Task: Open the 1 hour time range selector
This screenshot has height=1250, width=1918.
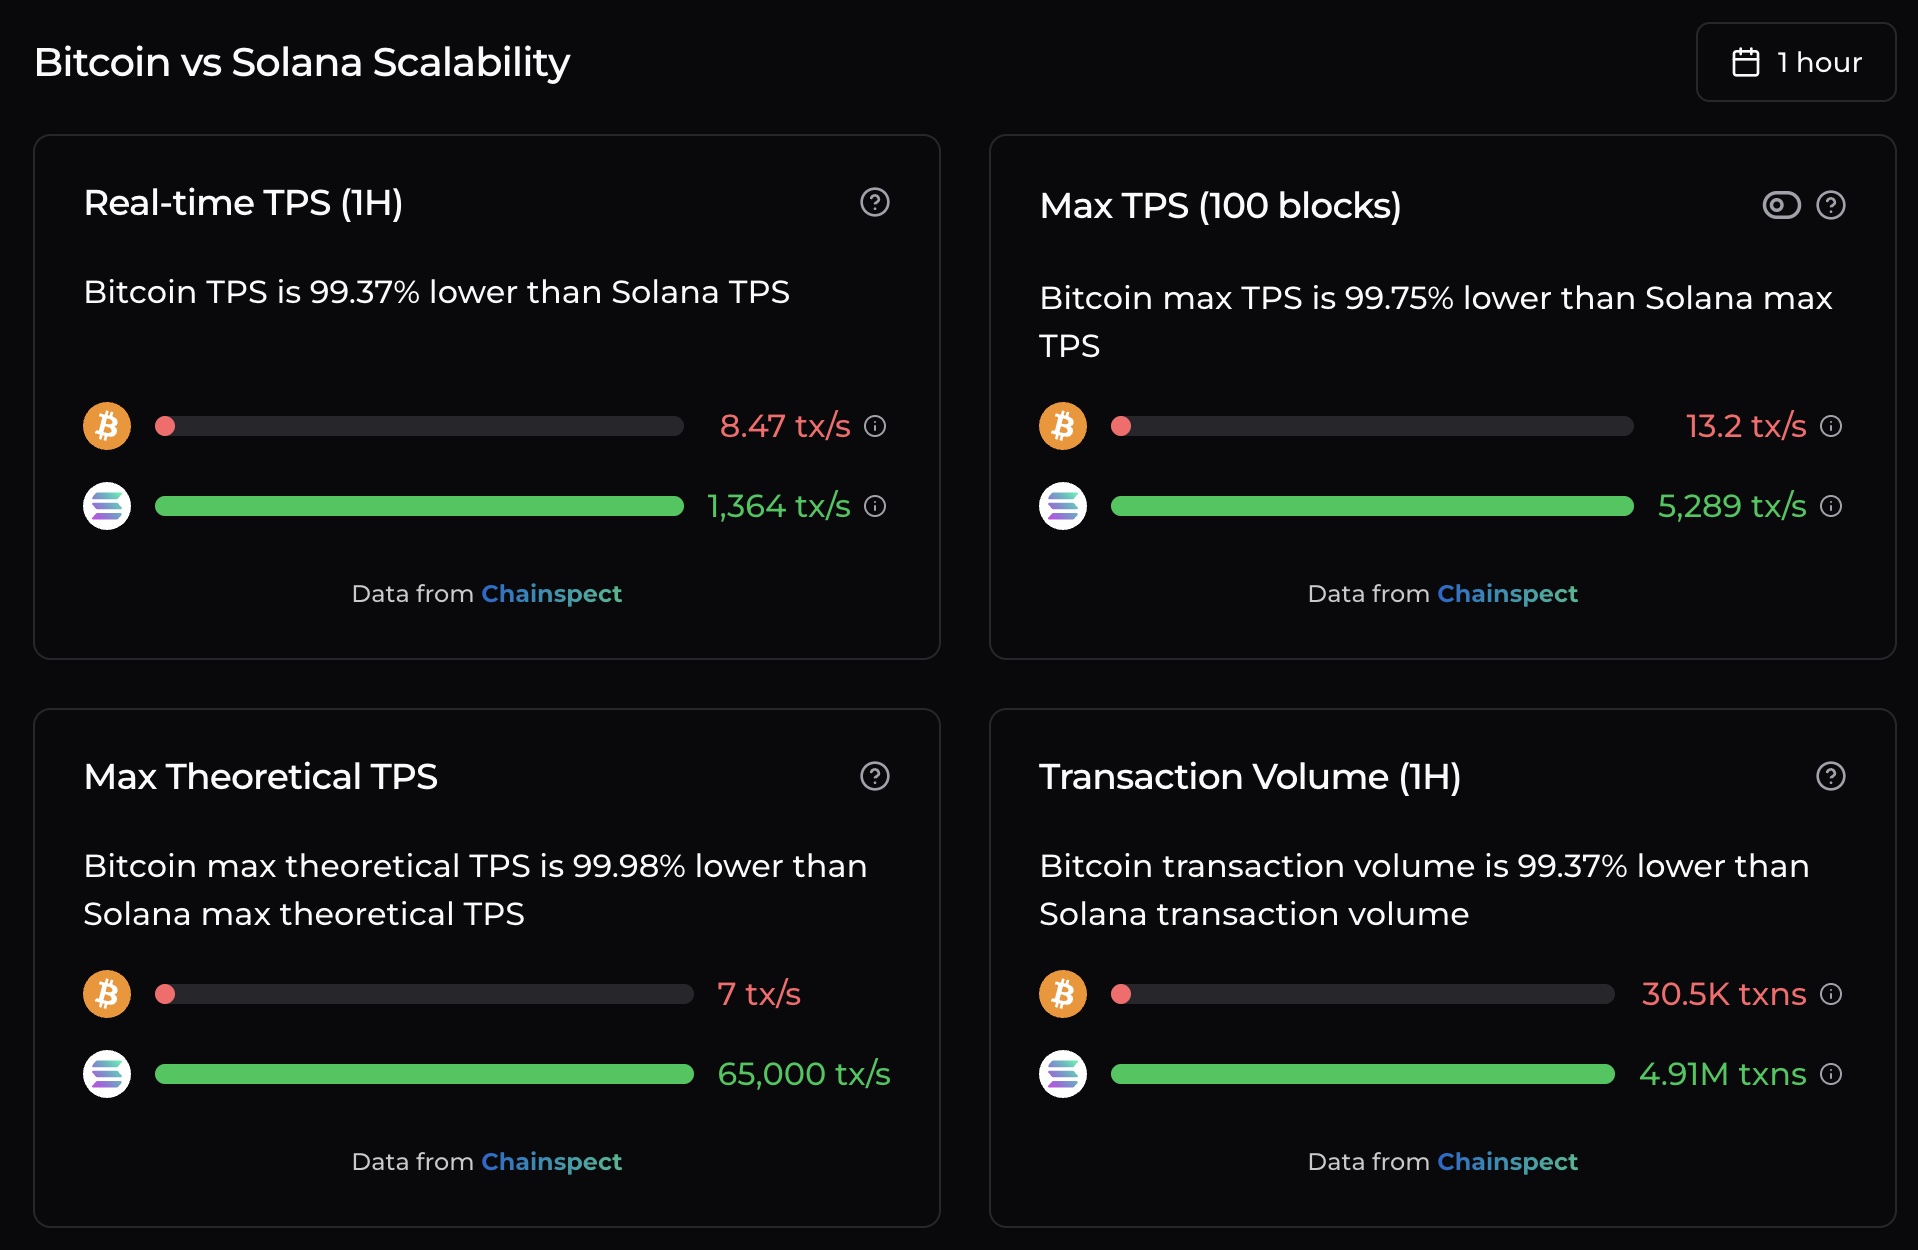Action: click(1796, 62)
